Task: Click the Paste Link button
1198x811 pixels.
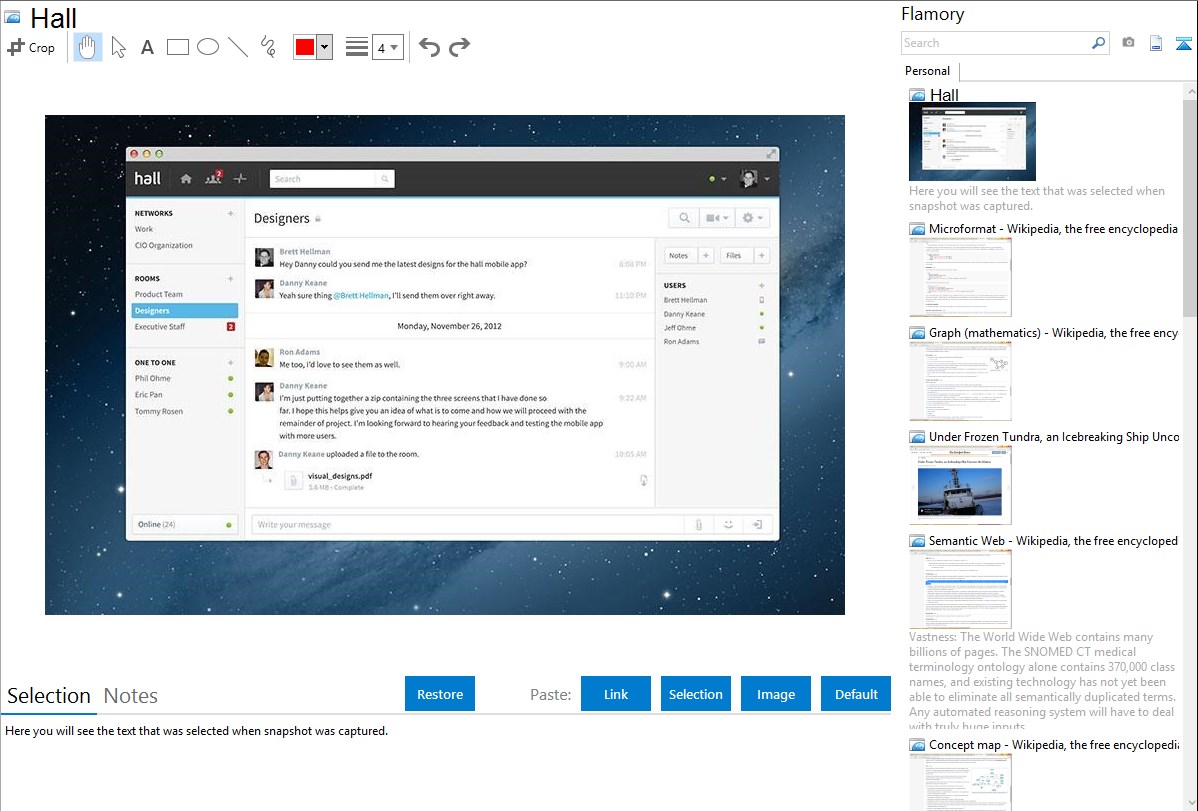Action: pos(615,694)
